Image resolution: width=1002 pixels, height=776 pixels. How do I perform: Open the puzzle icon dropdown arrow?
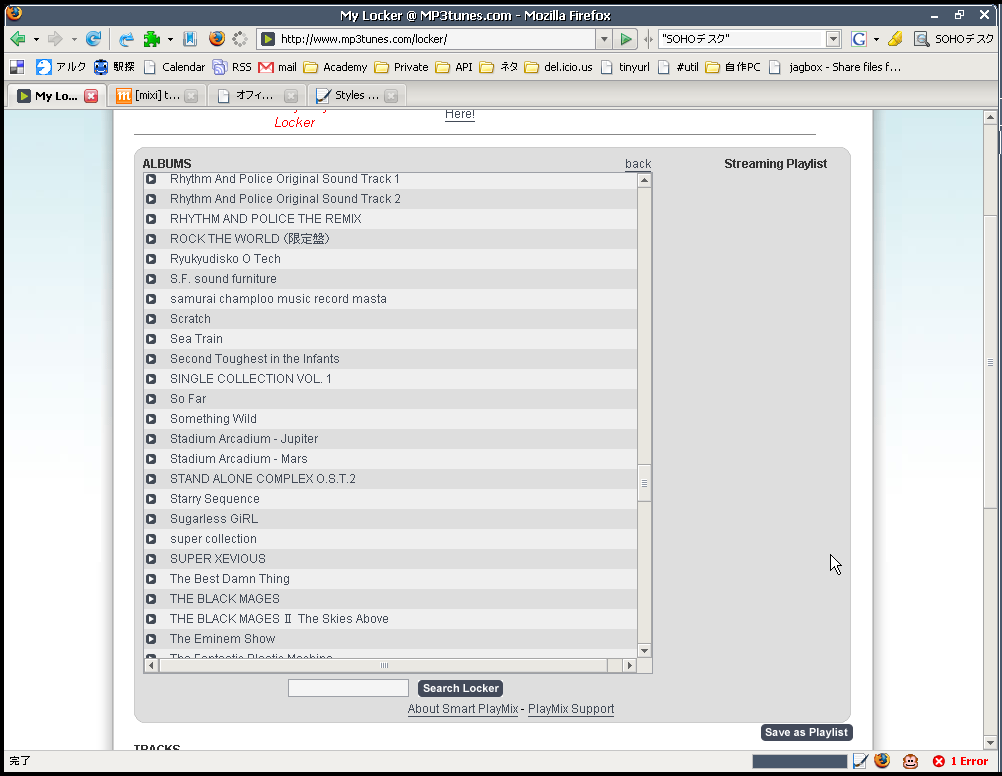point(170,40)
